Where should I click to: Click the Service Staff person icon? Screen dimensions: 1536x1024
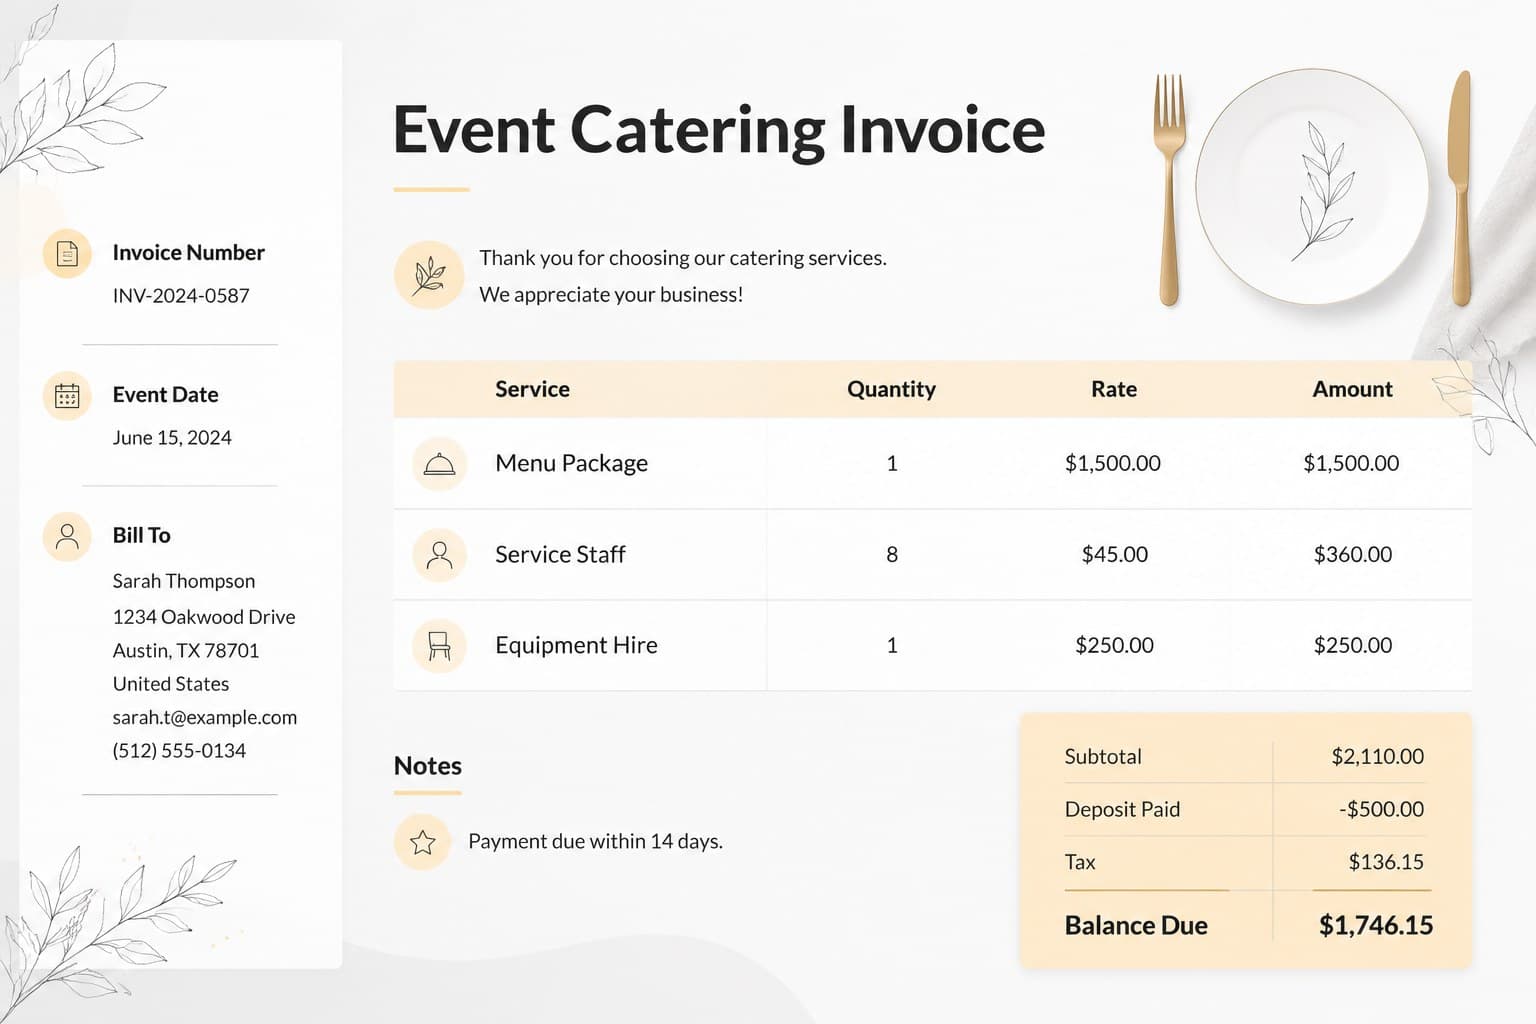tap(440, 555)
